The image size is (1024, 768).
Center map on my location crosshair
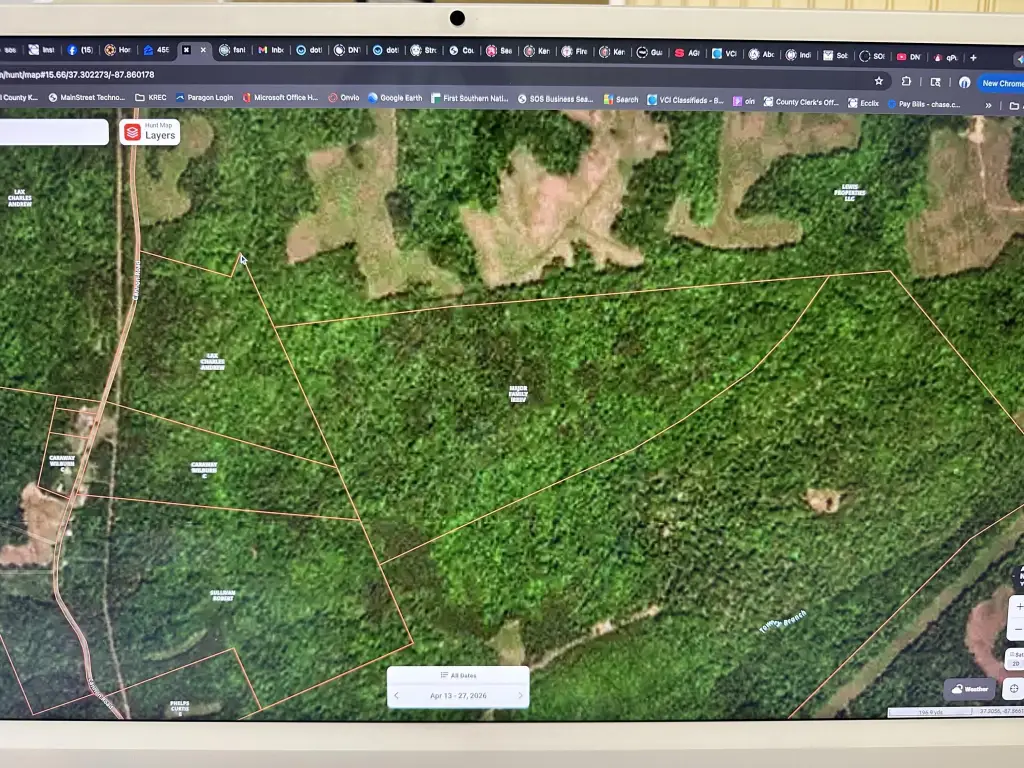pos(1014,688)
